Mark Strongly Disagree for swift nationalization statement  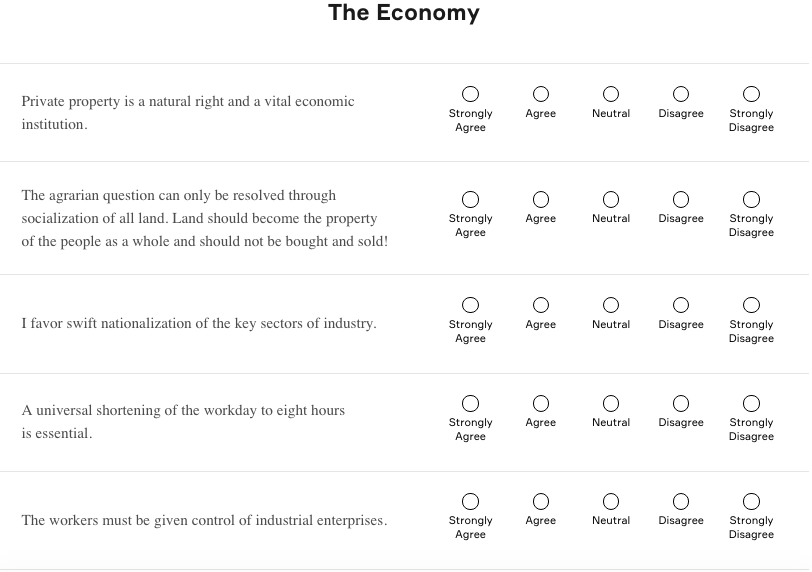(x=751, y=305)
